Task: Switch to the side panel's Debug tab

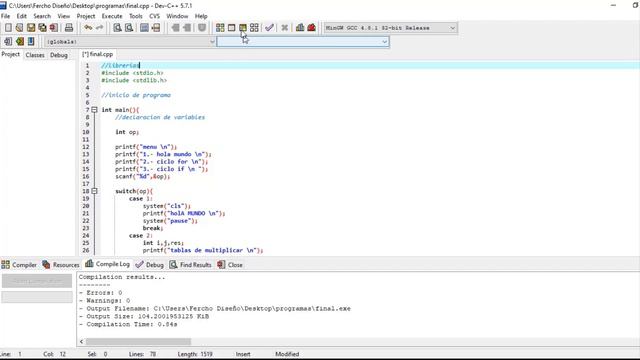Action: point(59,55)
